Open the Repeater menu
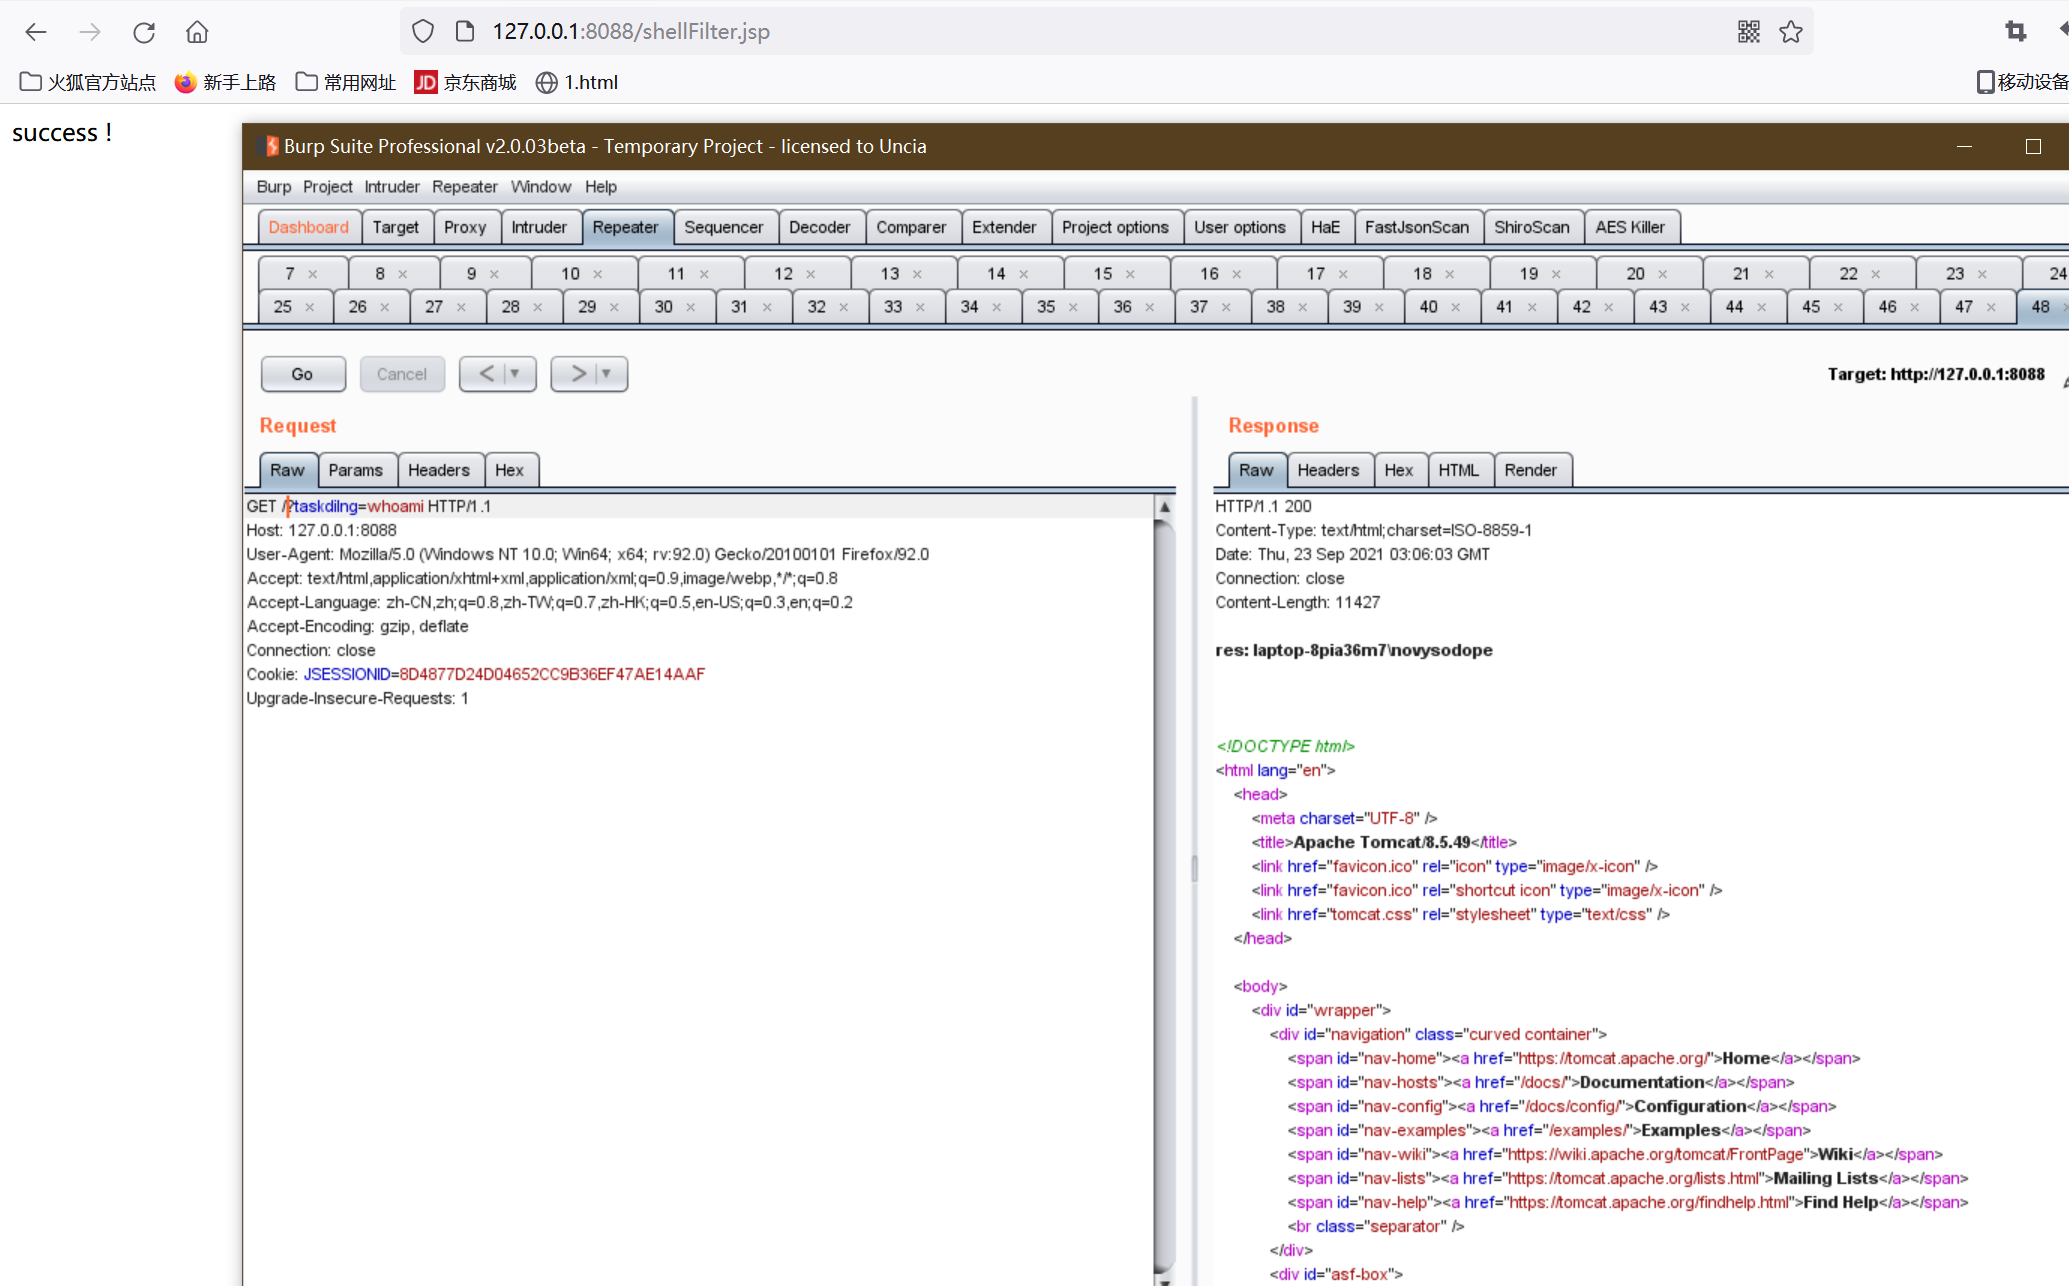Viewport: 2069px width, 1286px height. [465, 187]
